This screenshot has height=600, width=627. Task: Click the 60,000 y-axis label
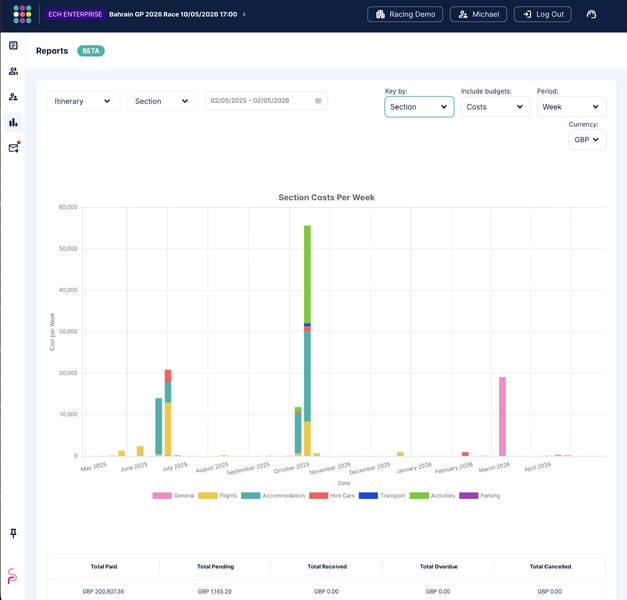68,207
